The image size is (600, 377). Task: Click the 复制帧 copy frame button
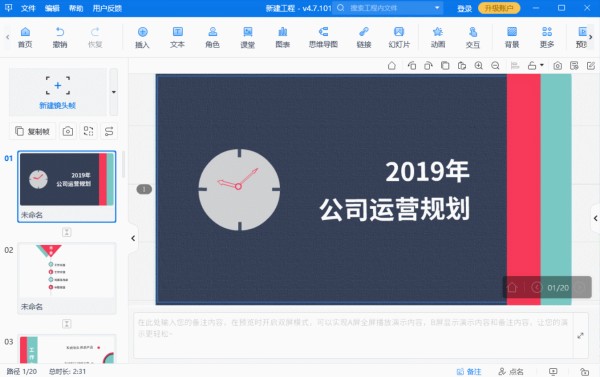33,131
